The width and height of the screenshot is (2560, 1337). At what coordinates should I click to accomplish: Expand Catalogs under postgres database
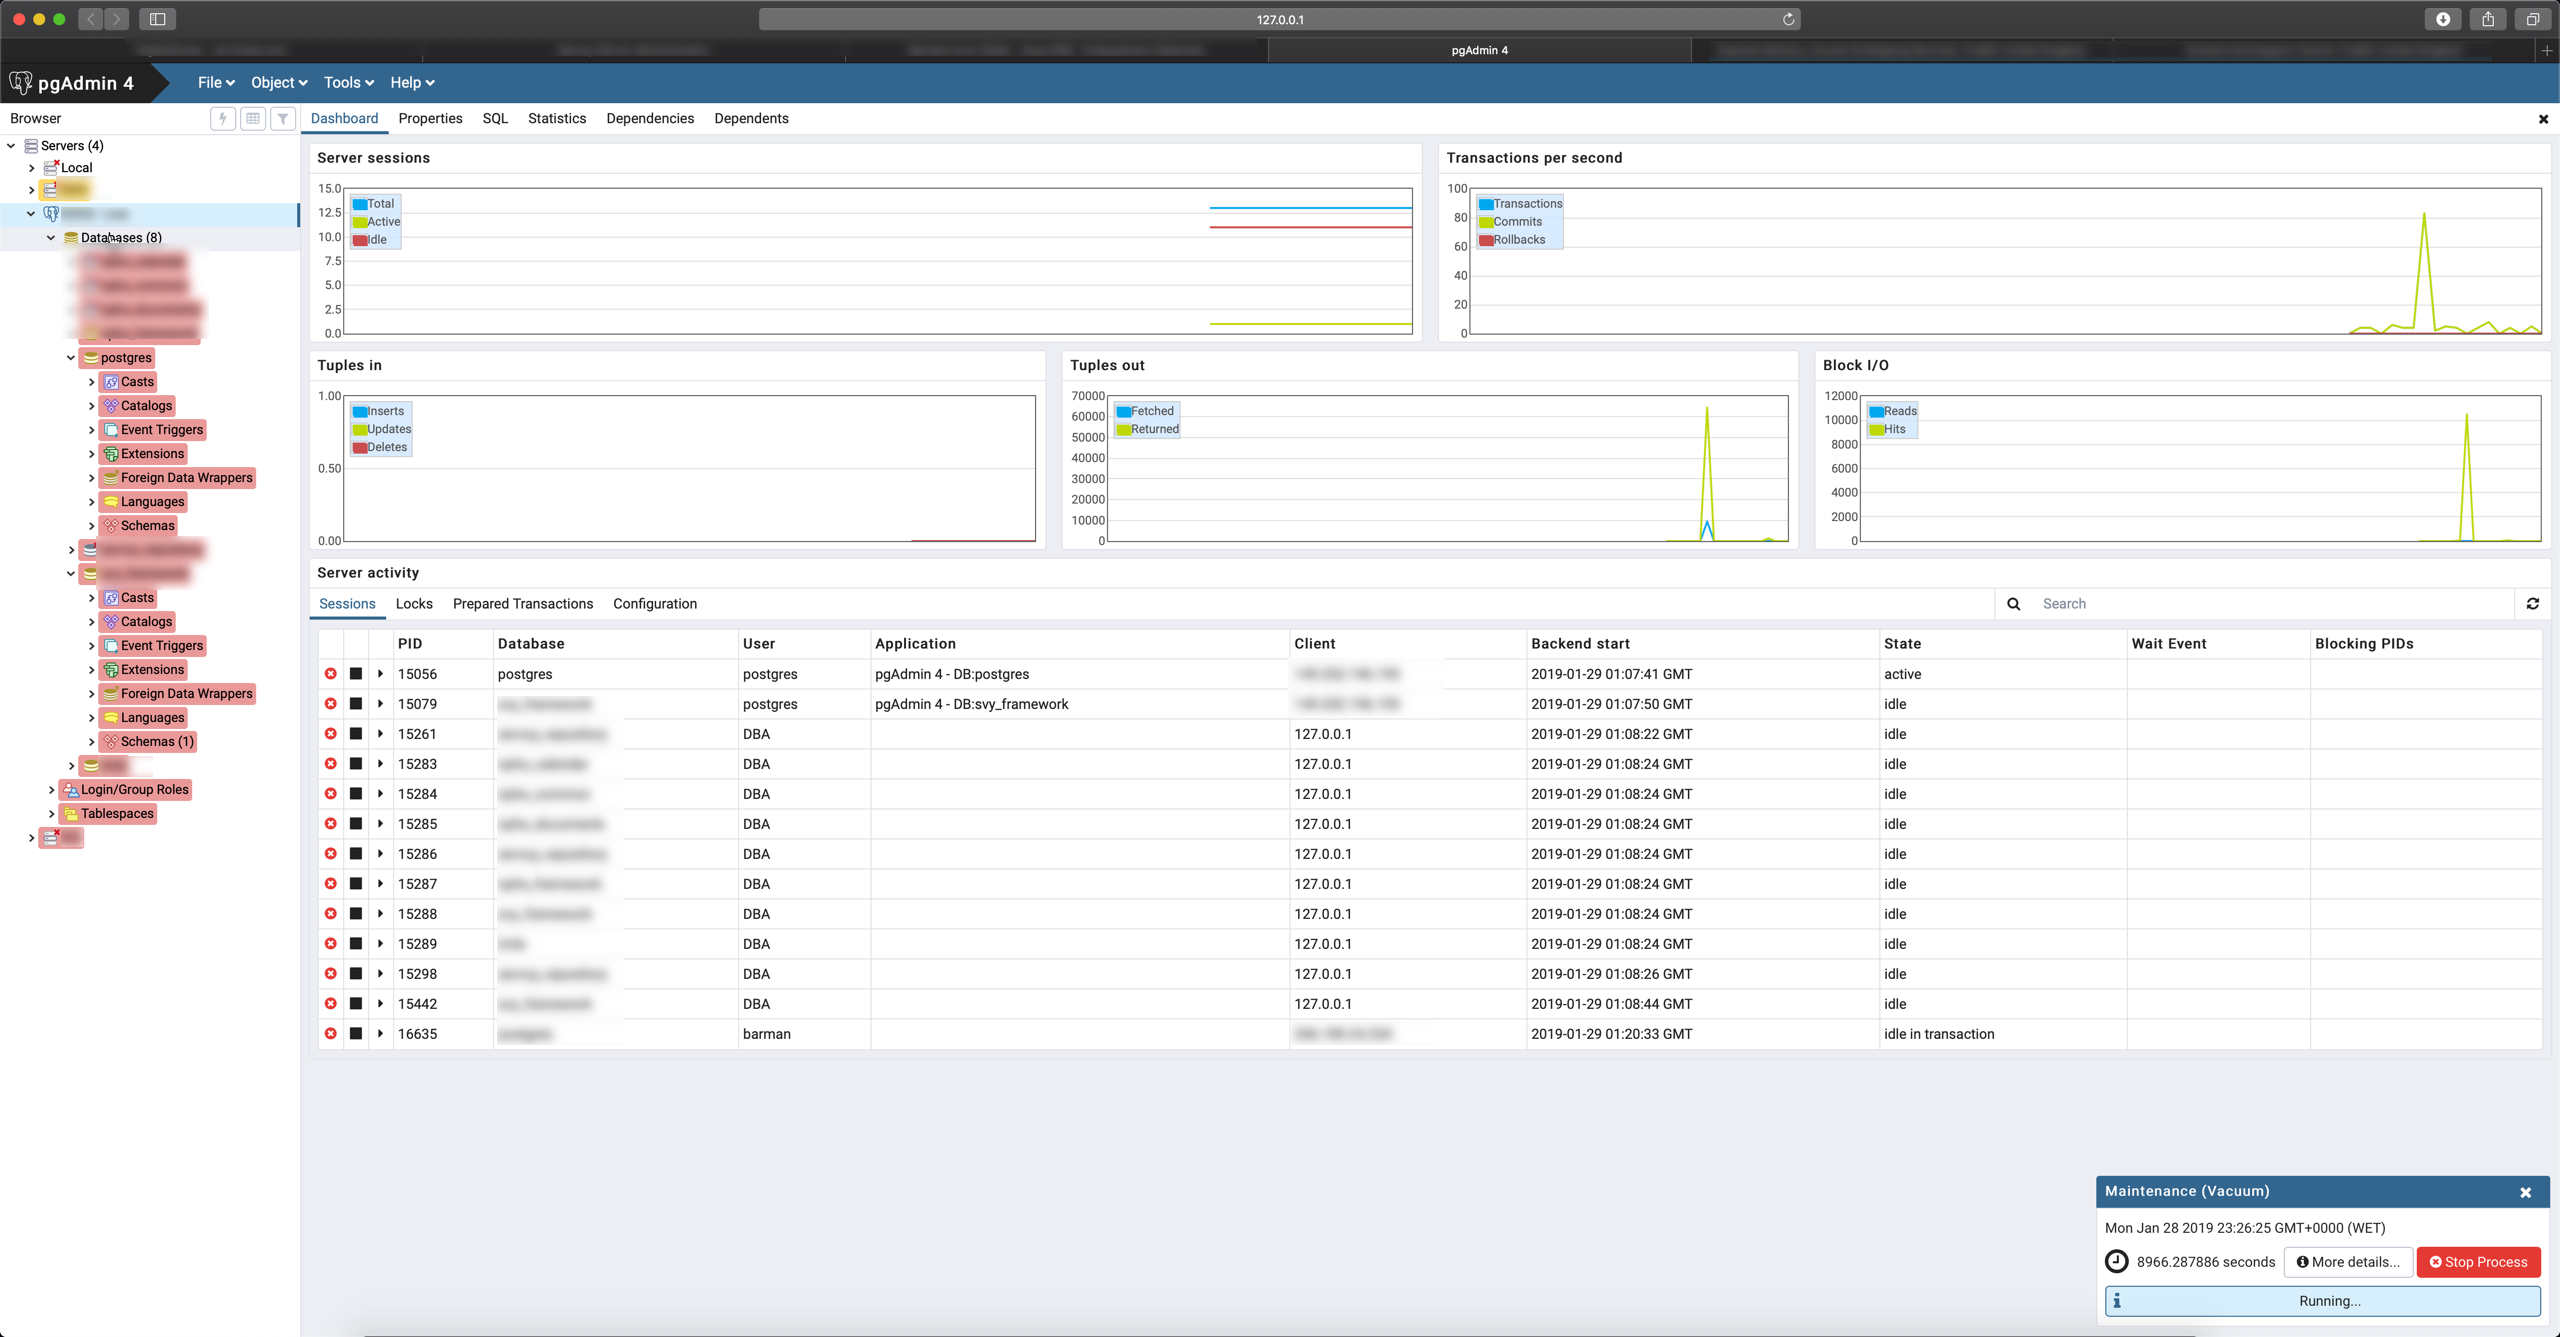(91, 406)
